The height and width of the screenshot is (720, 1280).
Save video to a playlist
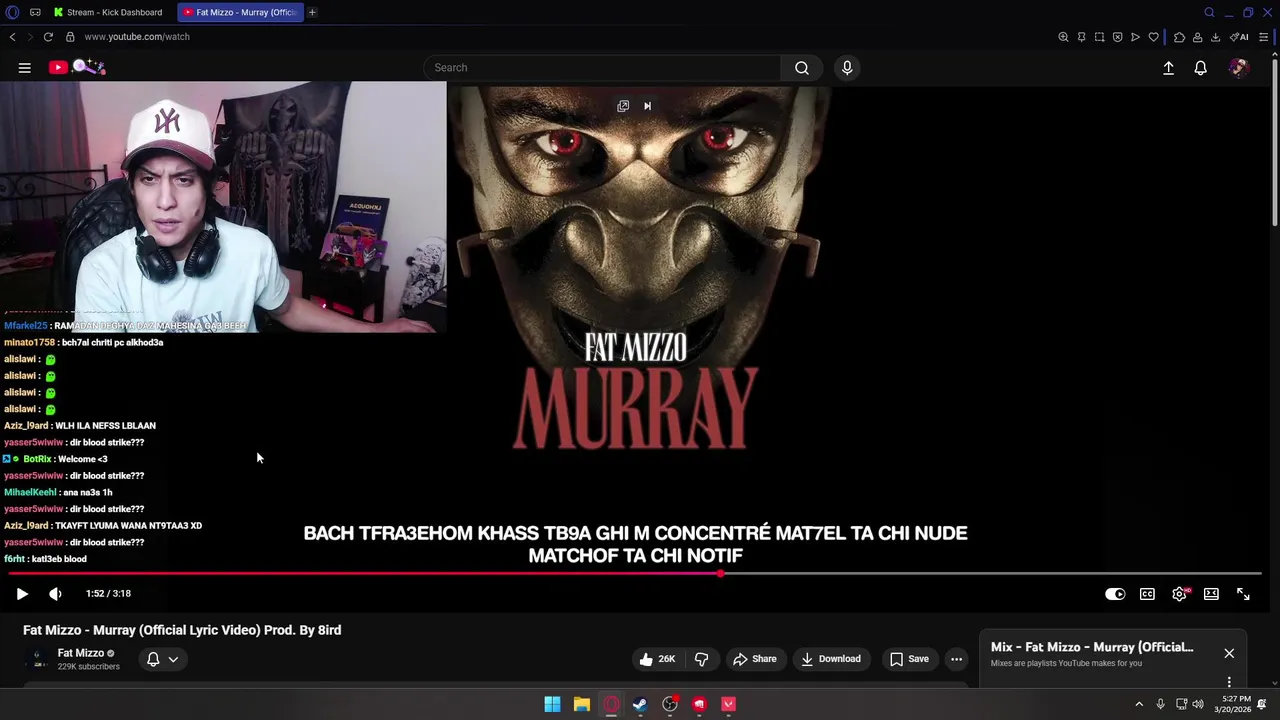pos(909,659)
